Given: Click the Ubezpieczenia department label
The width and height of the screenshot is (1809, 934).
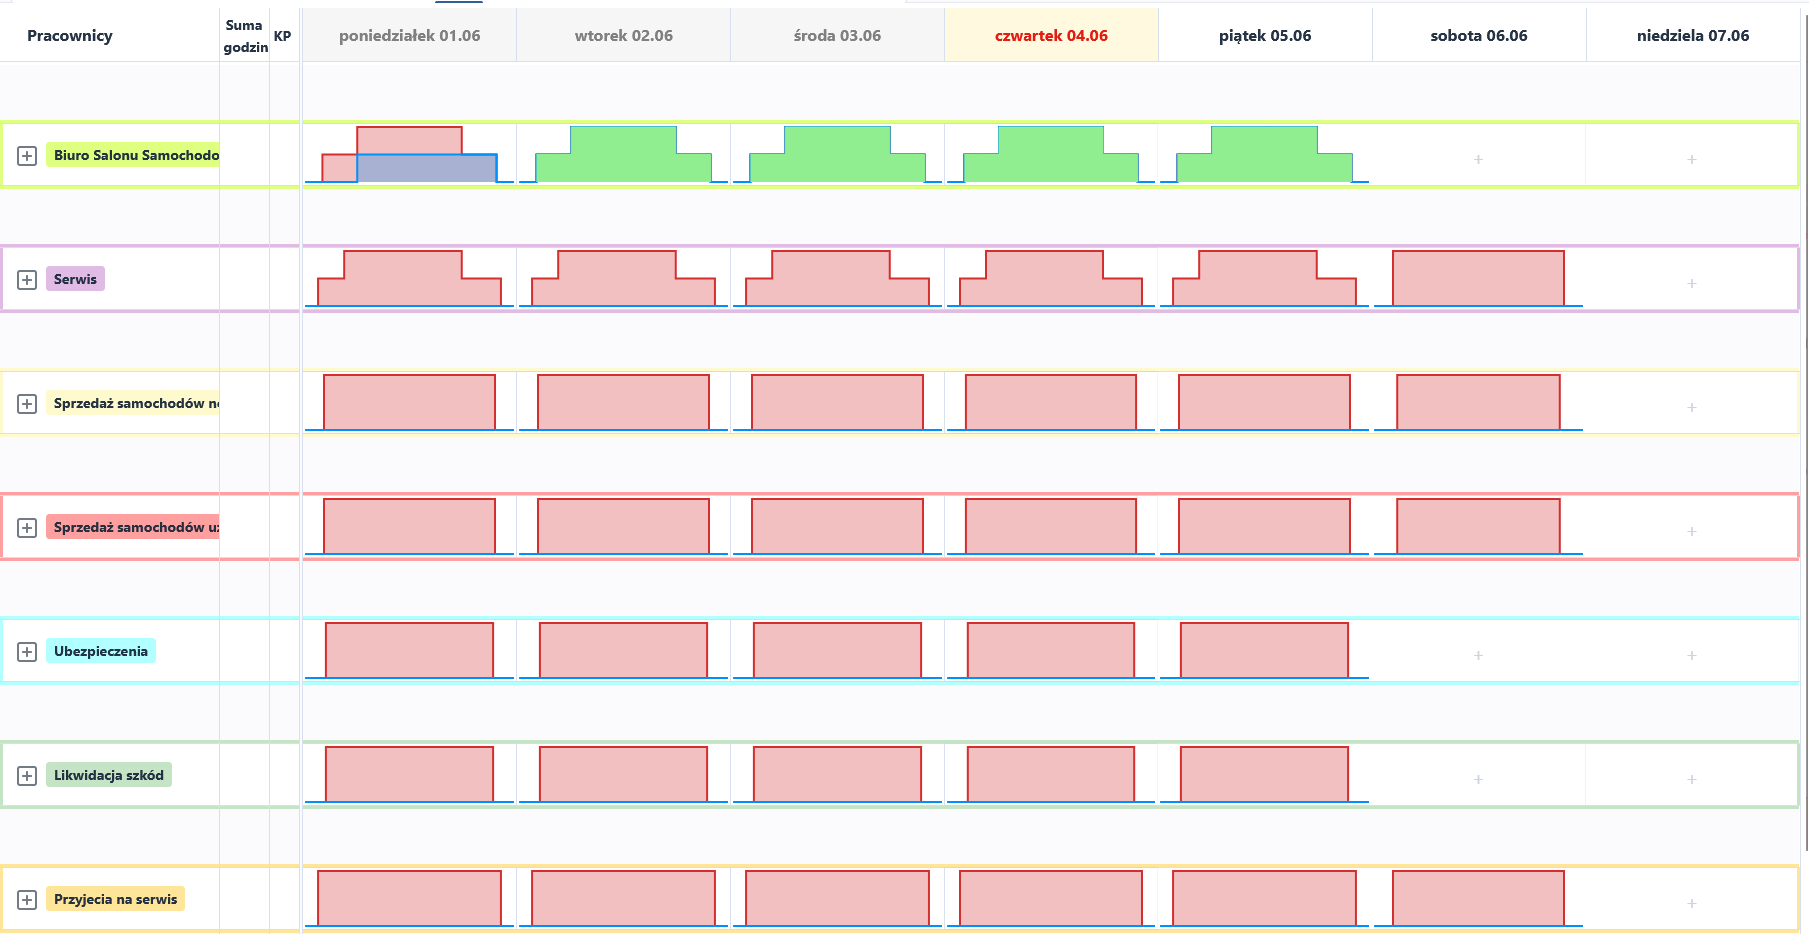Looking at the screenshot, I should pos(100,651).
